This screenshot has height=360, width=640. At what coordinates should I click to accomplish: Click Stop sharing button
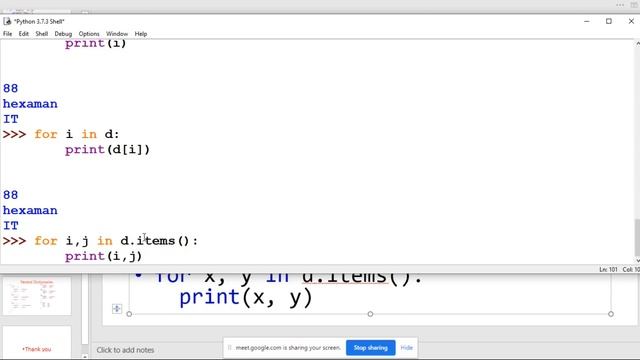click(371, 348)
